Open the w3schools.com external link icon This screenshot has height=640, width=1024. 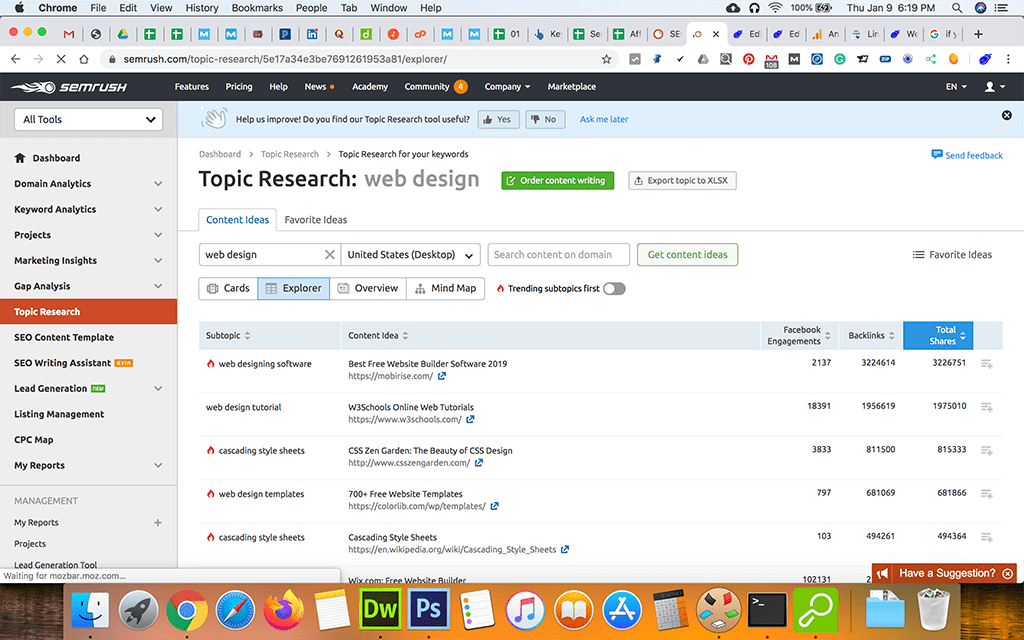470,419
